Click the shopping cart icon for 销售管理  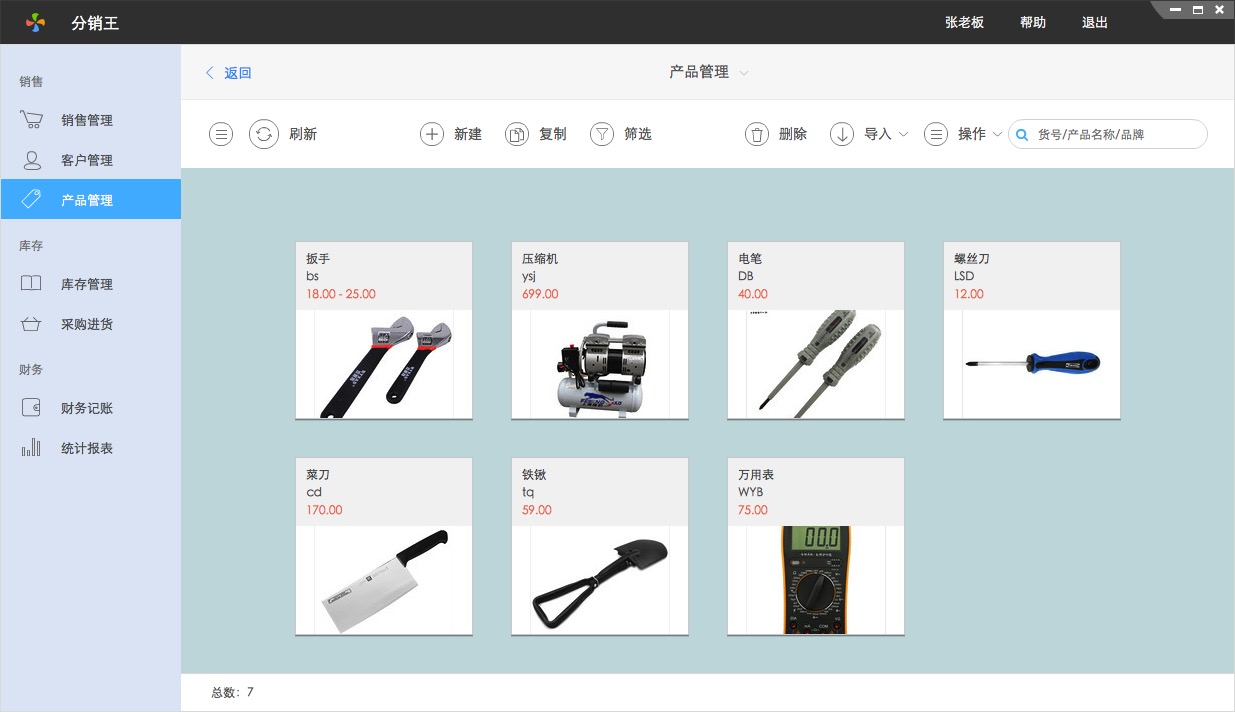(x=31, y=120)
